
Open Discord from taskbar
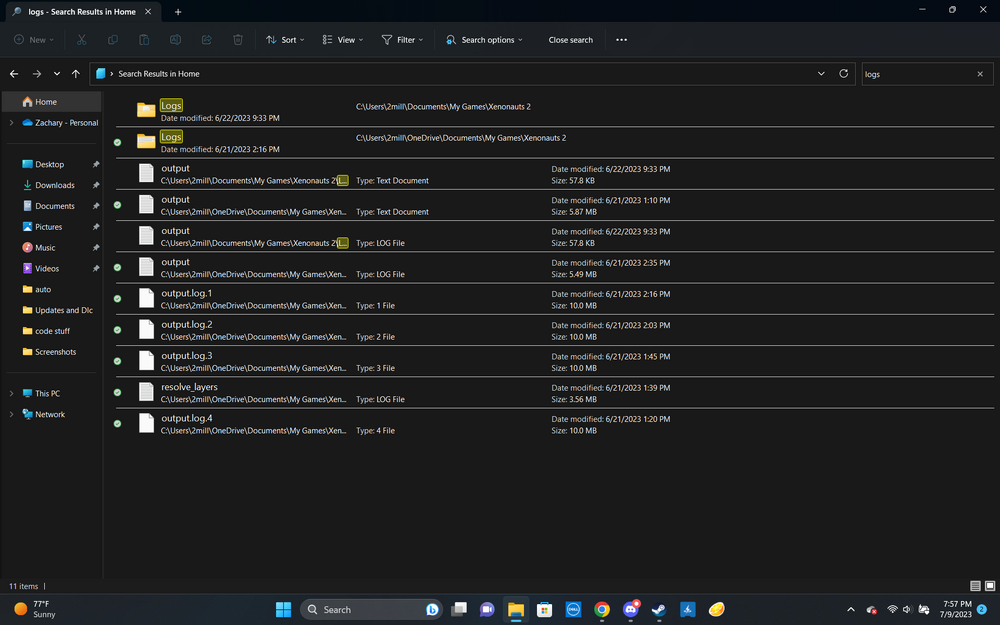[631, 610]
